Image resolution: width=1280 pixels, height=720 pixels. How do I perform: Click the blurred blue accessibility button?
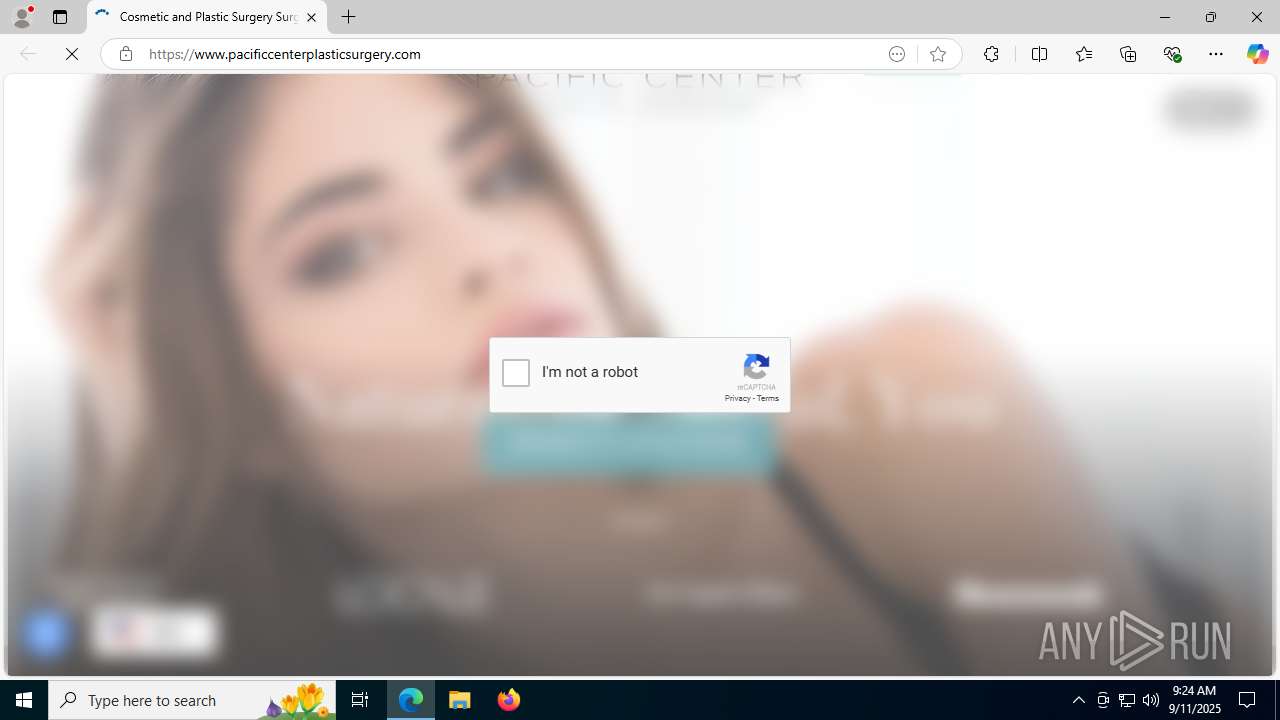46,633
